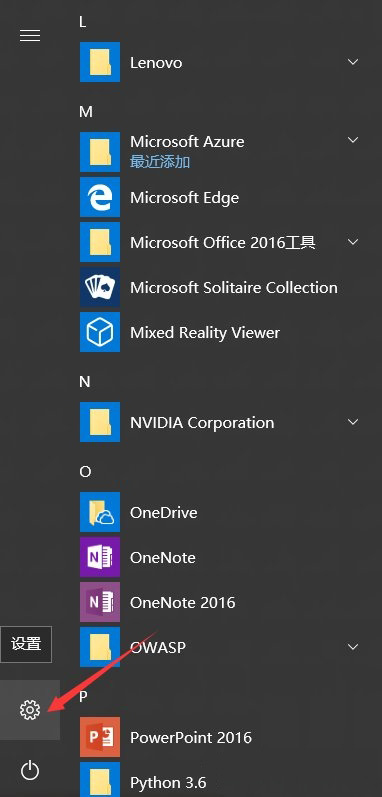Jump using the letter L header
The width and height of the screenshot is (382, 797).
tap(83, 22)
